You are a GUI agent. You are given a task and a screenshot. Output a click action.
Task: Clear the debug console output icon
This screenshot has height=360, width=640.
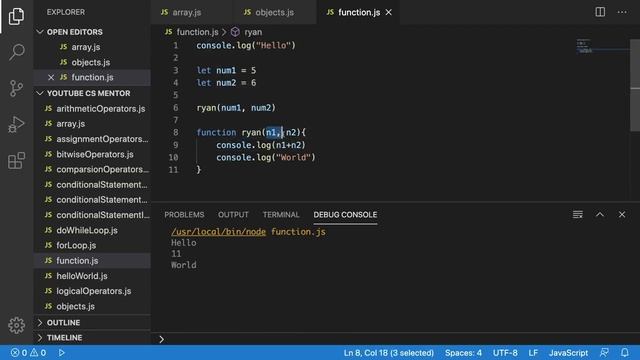click(x=578, y=214)
